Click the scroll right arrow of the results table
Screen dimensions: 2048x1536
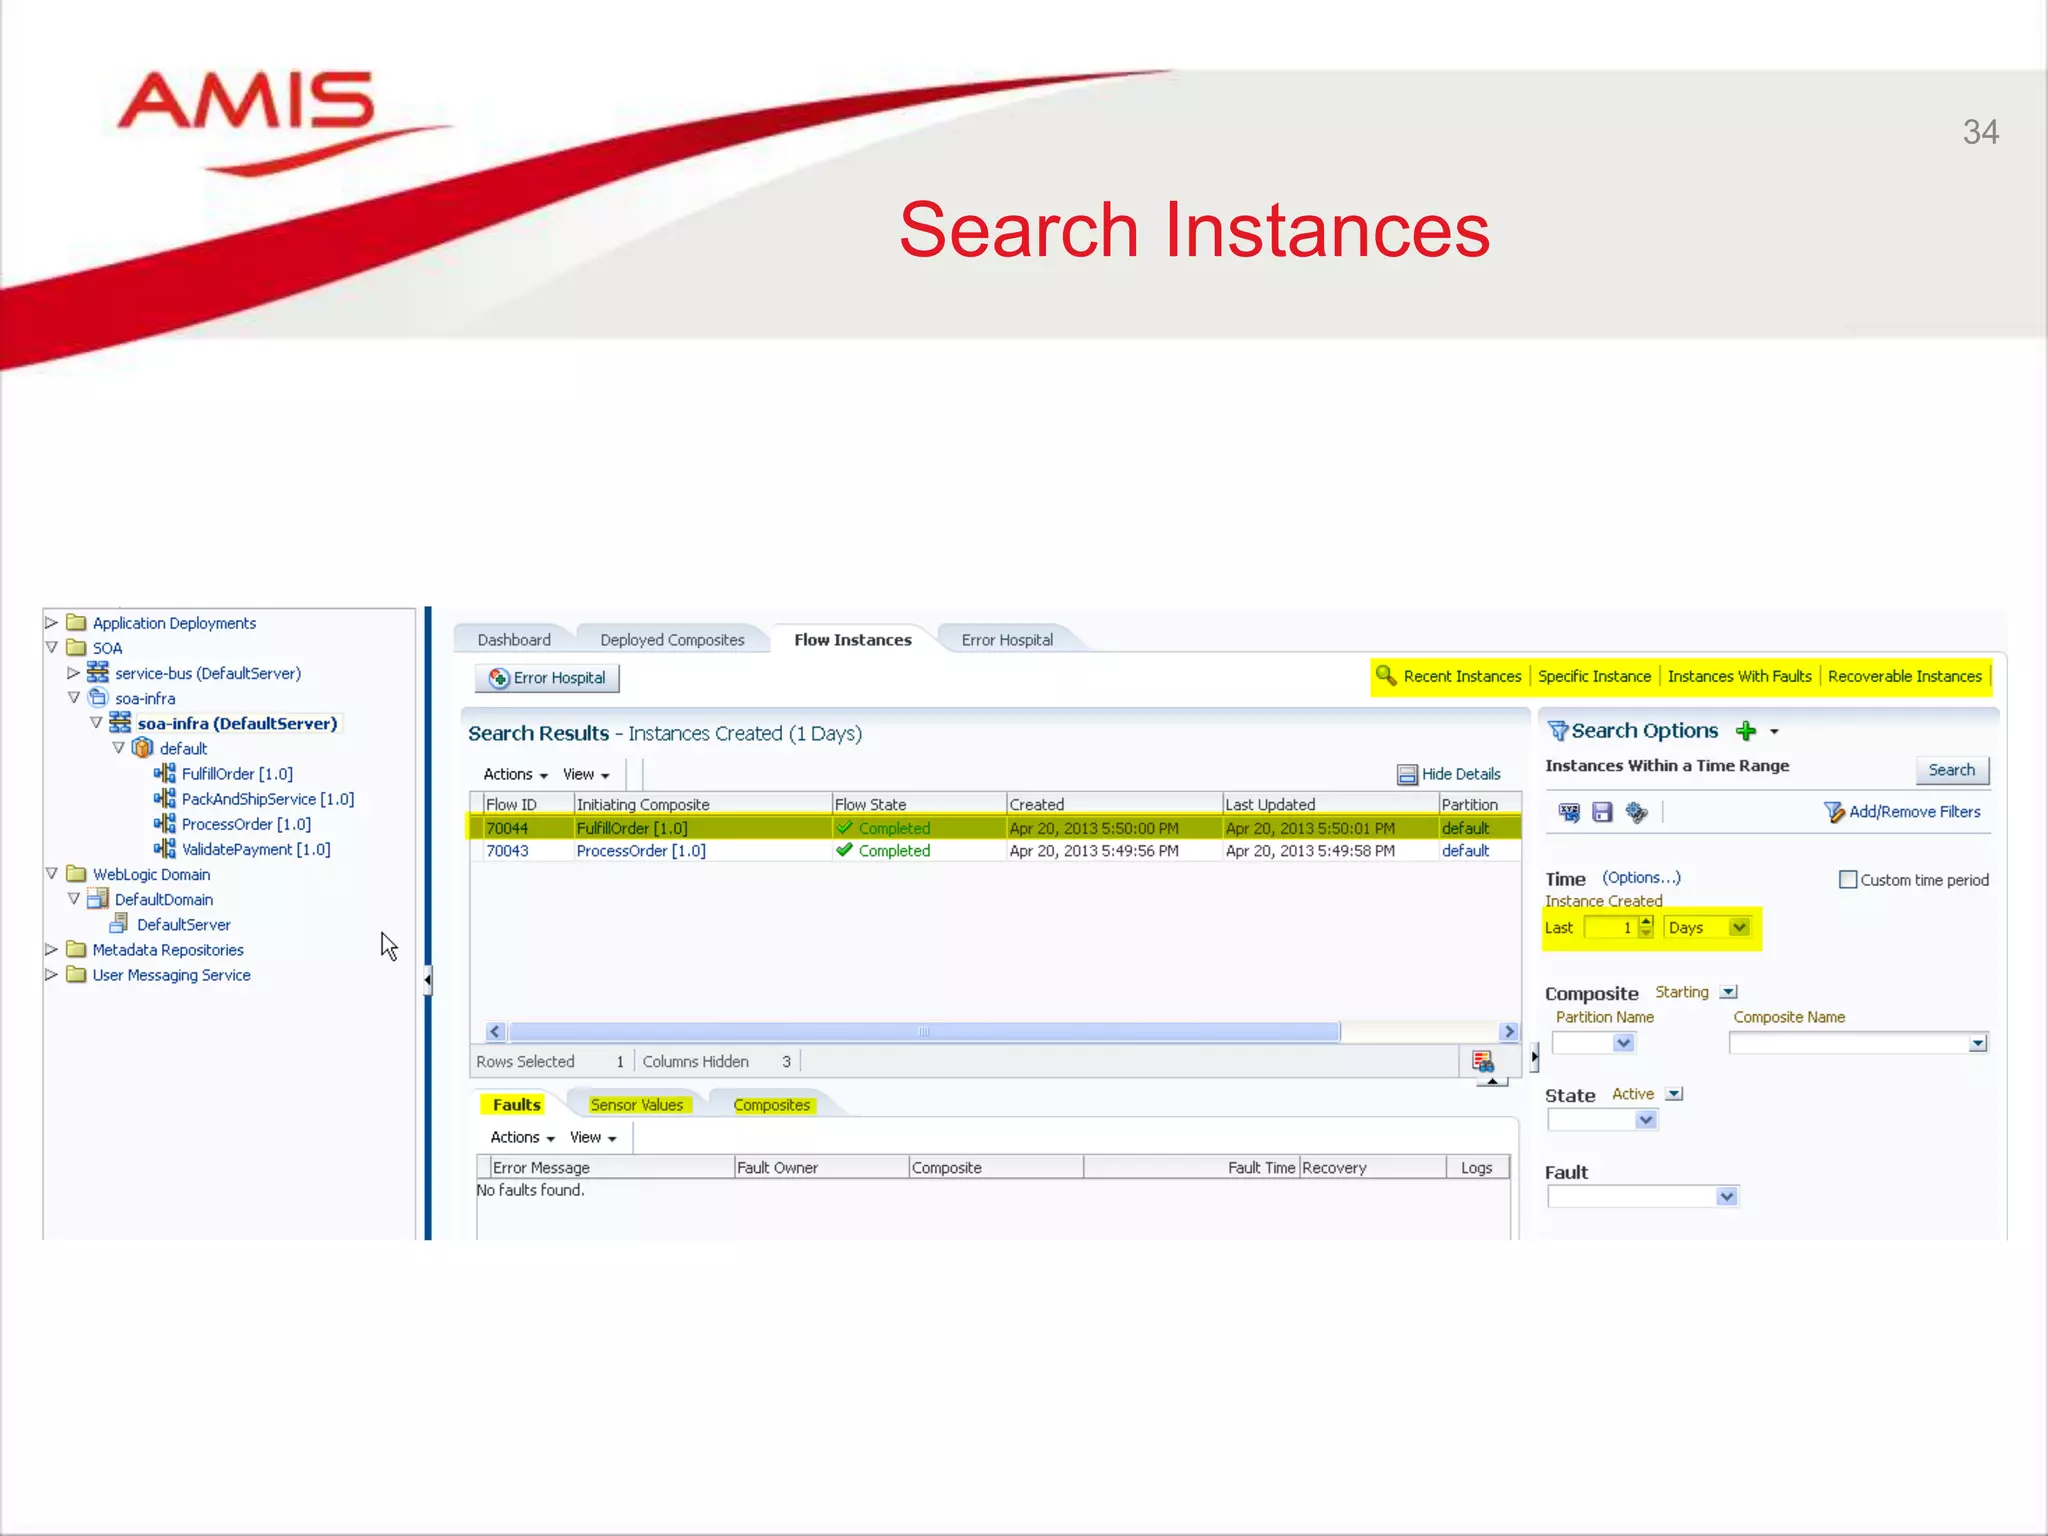pyautogui.click(x=1509, y=1032)
